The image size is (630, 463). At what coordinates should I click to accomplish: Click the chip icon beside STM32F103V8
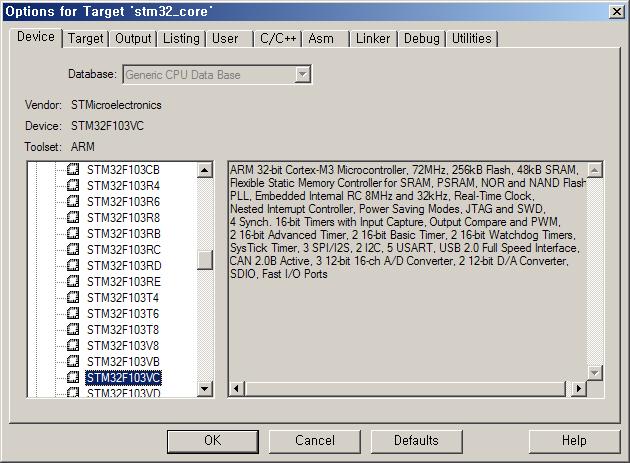[73, 345]
